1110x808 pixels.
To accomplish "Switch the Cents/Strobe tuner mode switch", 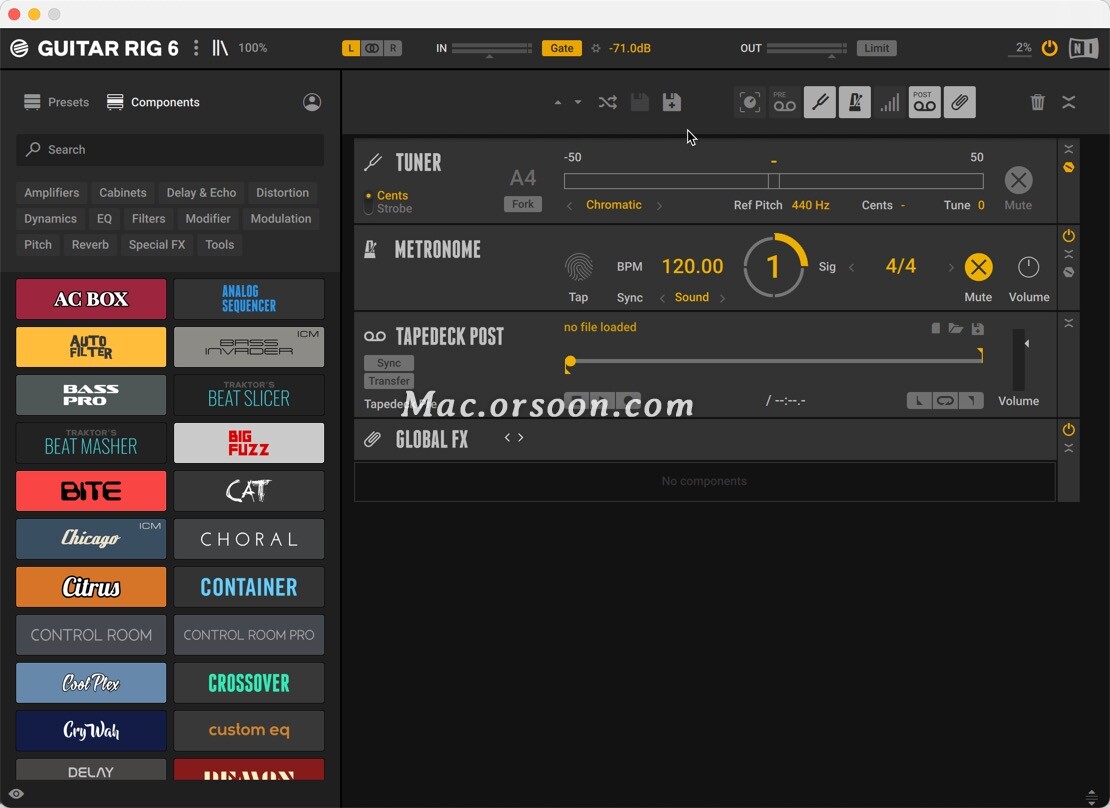I will click(368, 202).
